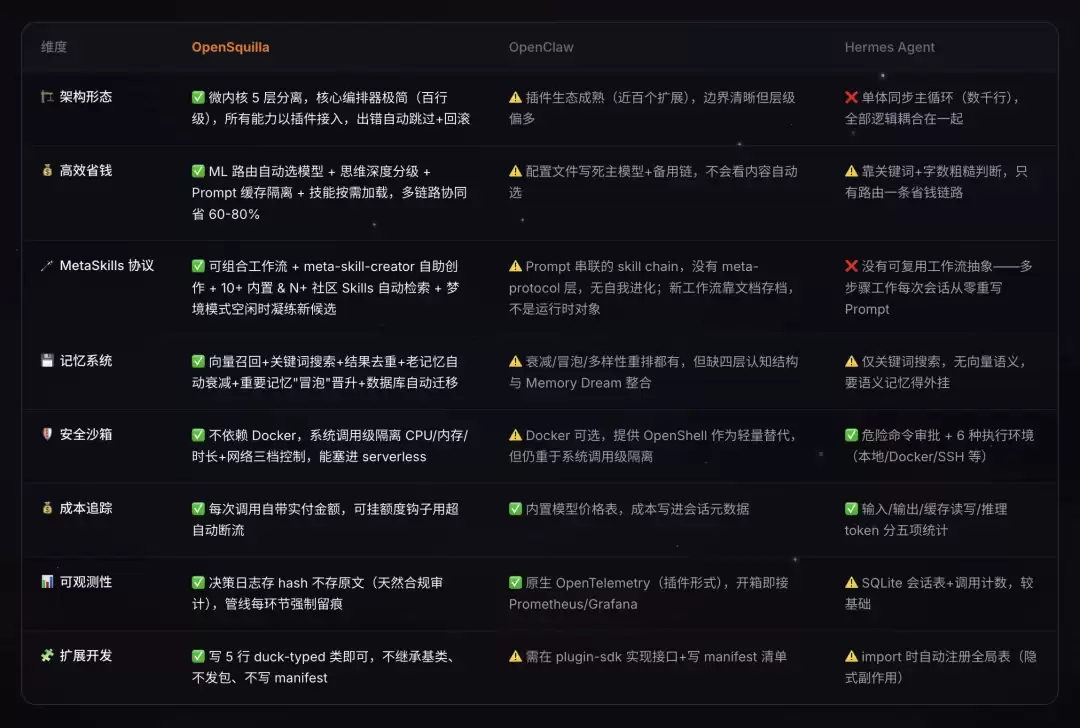Select the MetaSkills 协议 row label

click(x=107, y=266)
